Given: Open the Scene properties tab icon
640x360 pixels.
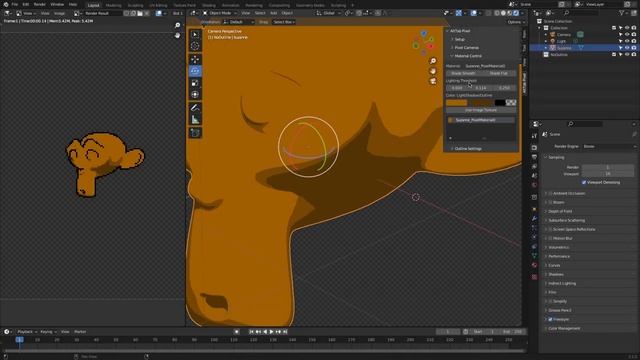Looking at the screenshot, I should click(x=534, y=176).
